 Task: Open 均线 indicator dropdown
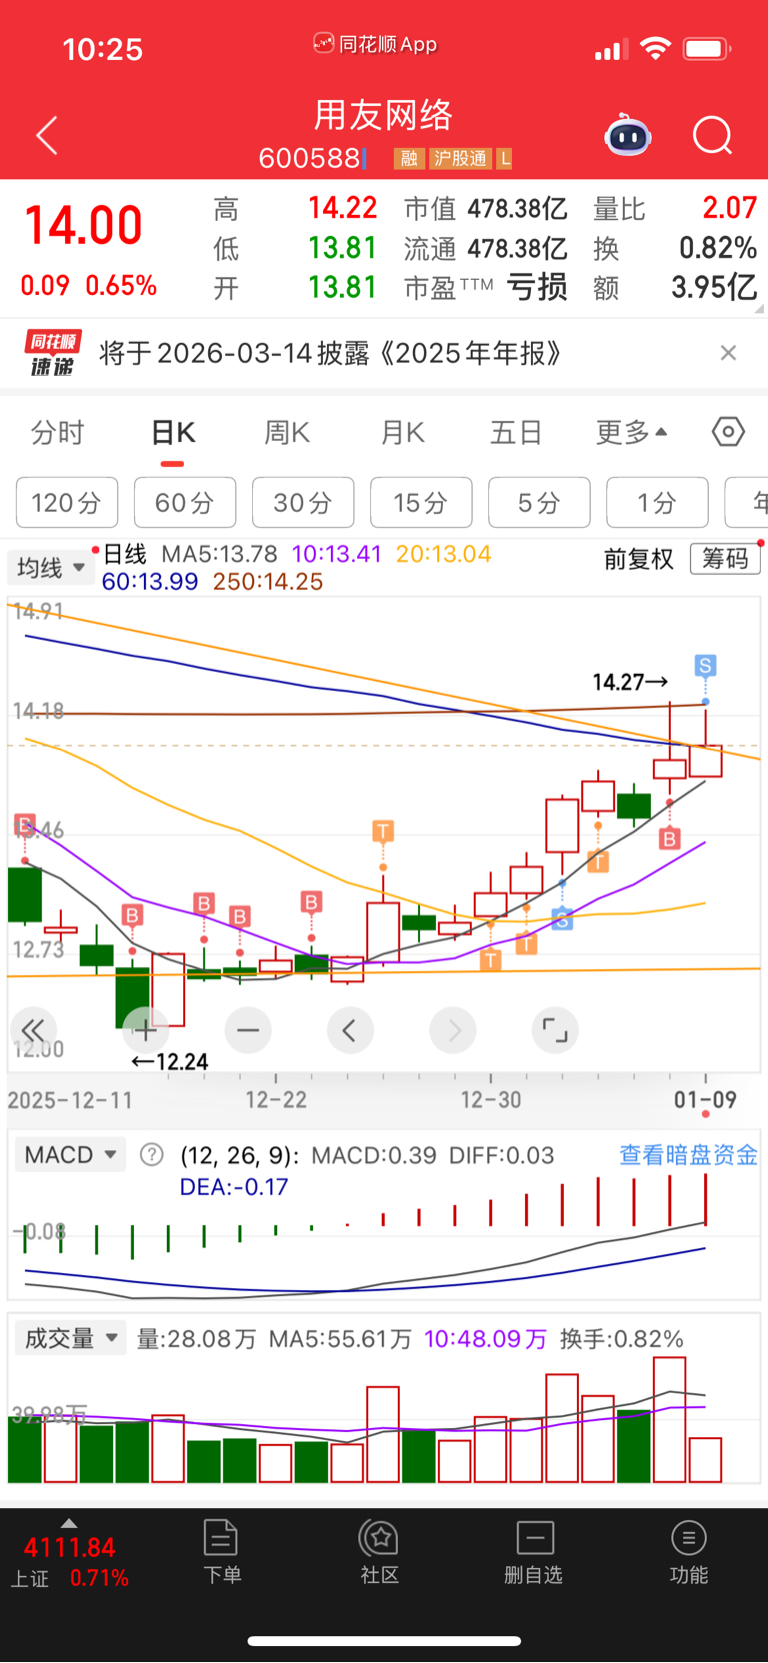click(50, 568)
